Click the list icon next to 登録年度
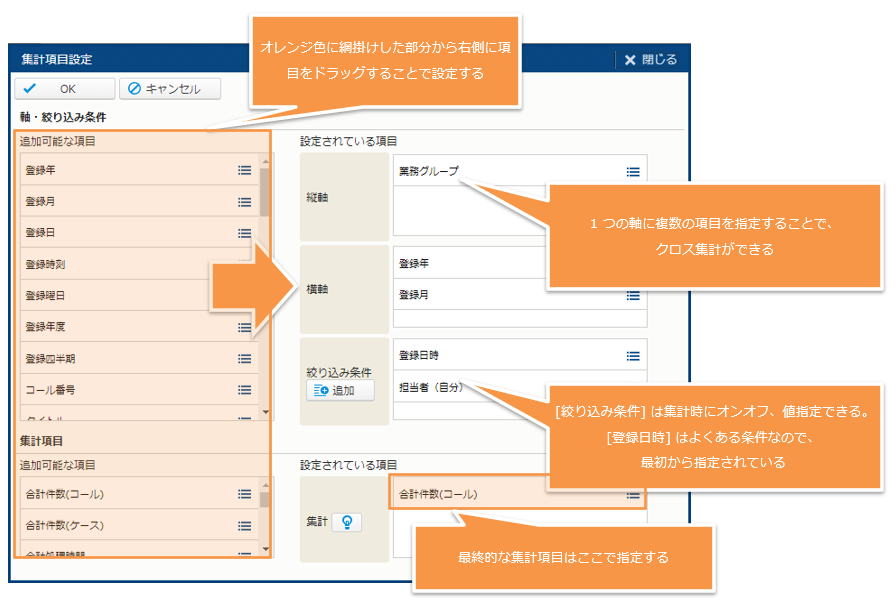This screenshot has width=896, height=601. pos(244,327)
